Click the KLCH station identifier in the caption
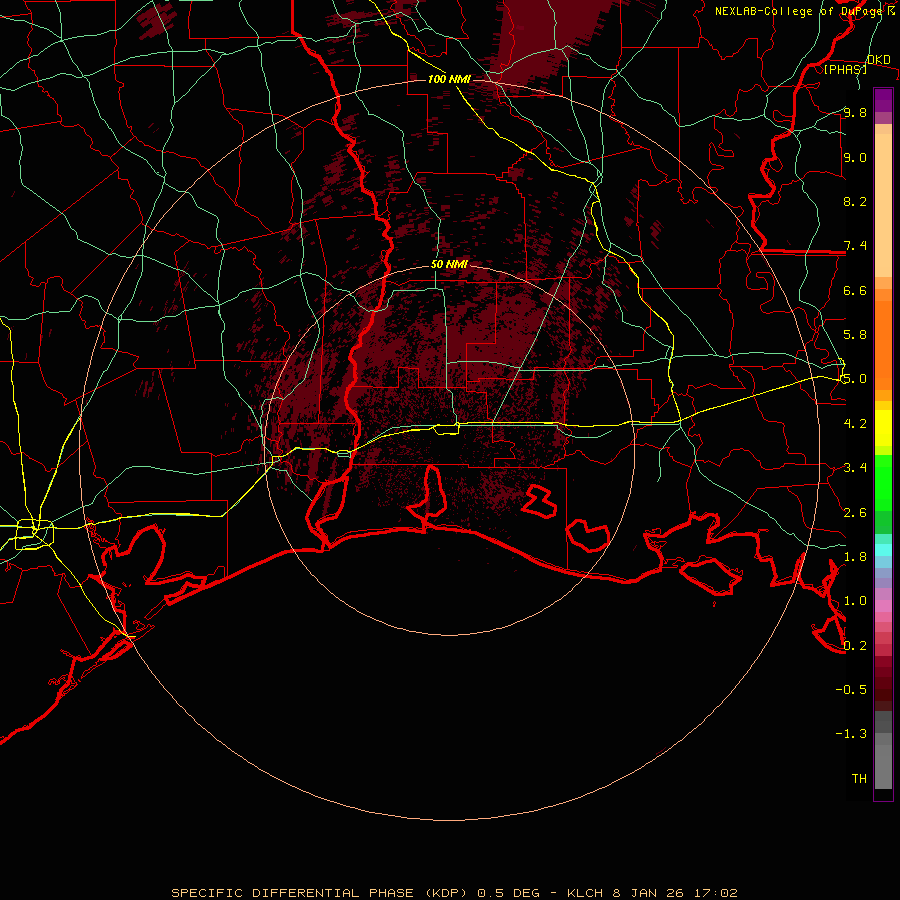Viewport: 900px width, 900px height. pos(585,893)
